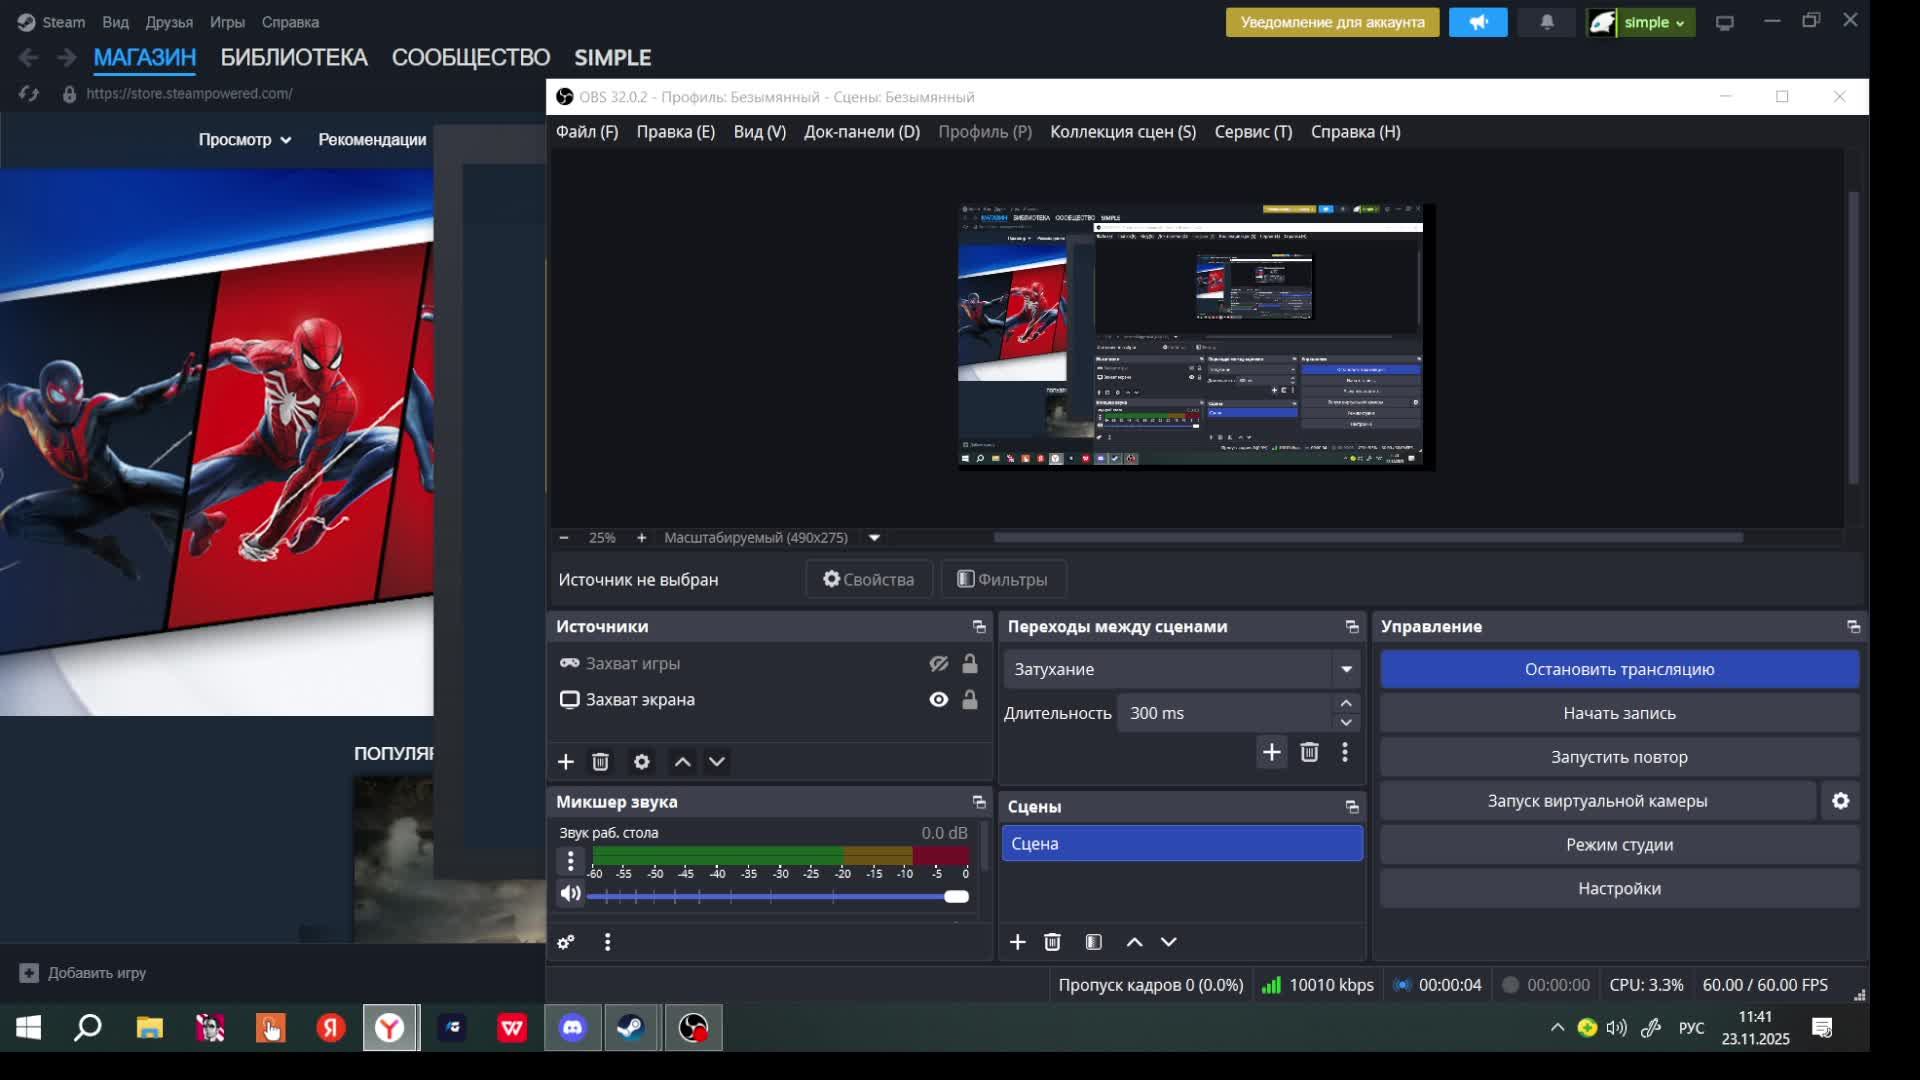1920x1080 pixels.
Task: Click Steam announcements megaphone icon
Action: 1477,22
